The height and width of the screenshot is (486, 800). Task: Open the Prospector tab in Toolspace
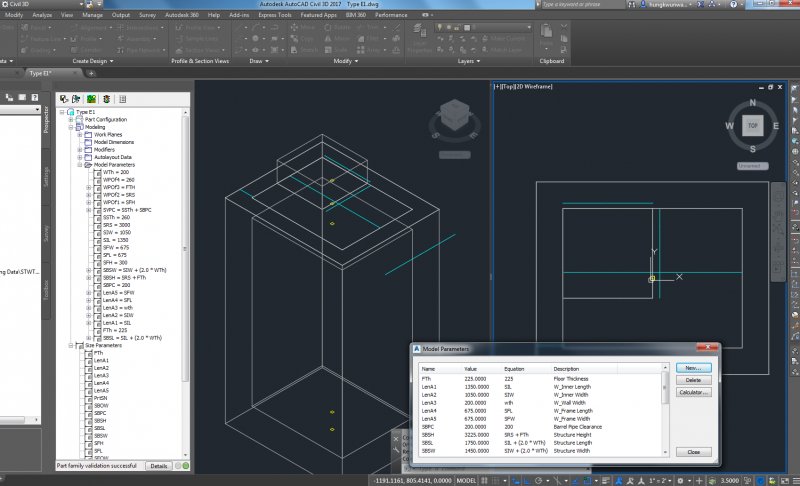pos(46,120)
